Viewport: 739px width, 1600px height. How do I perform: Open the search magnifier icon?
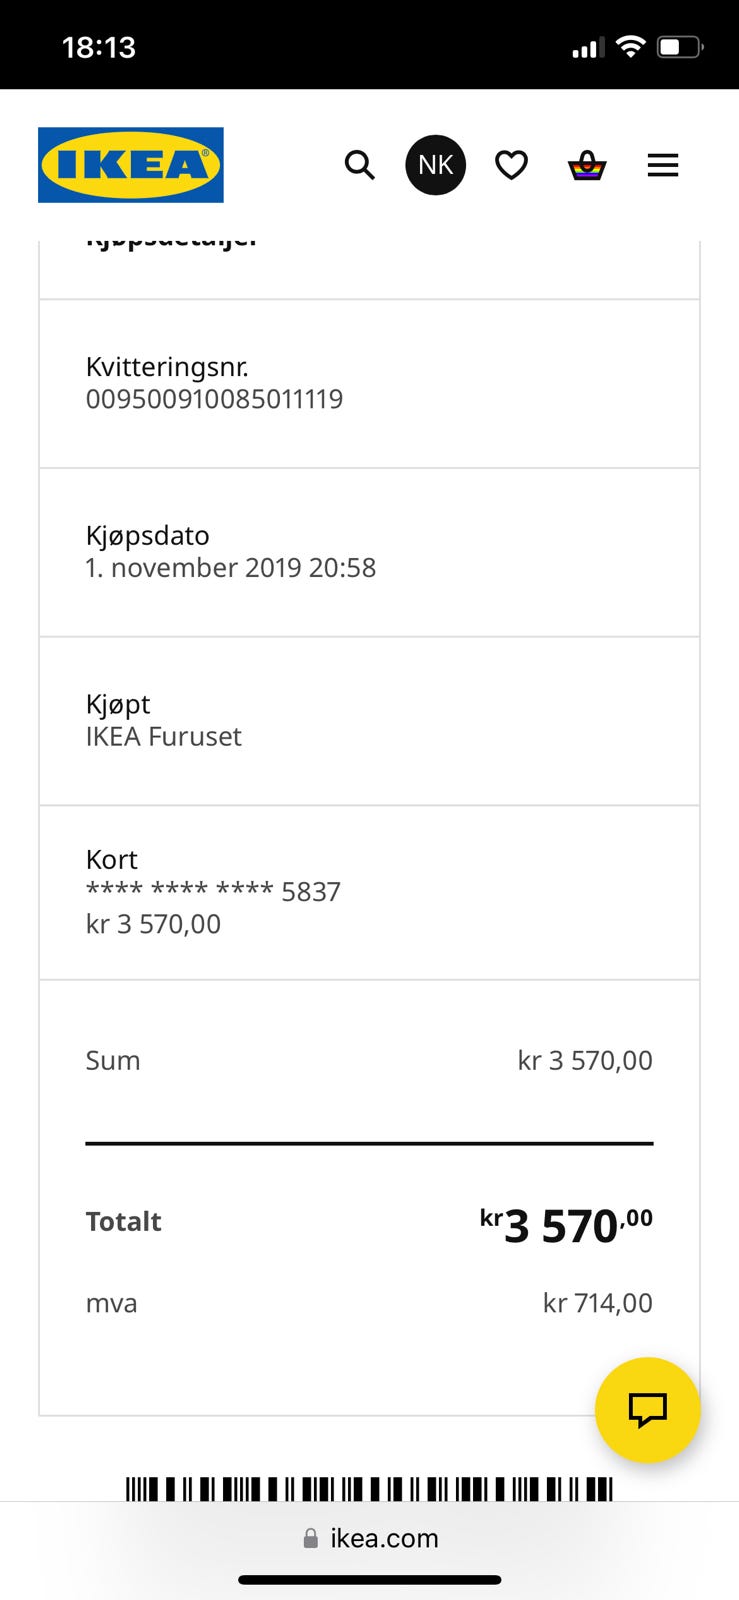(359, 165)
